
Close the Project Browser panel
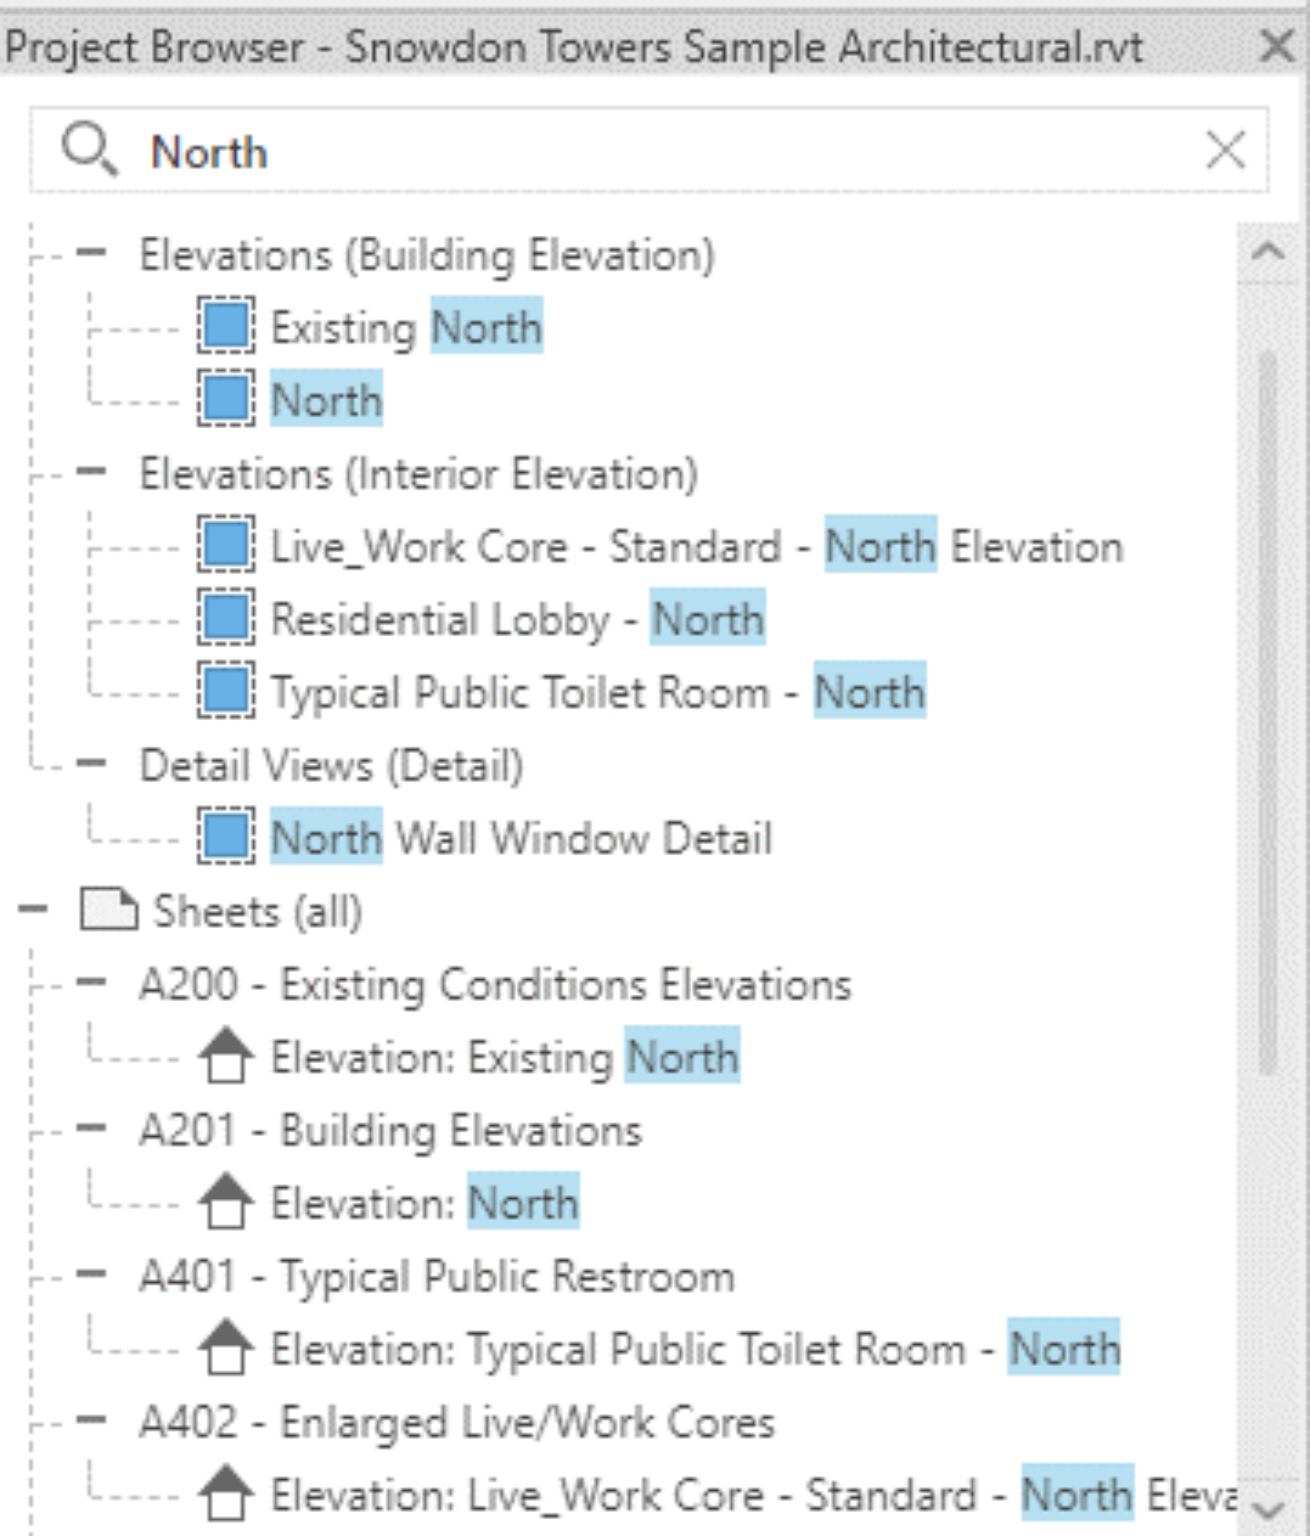(1277, 45)
